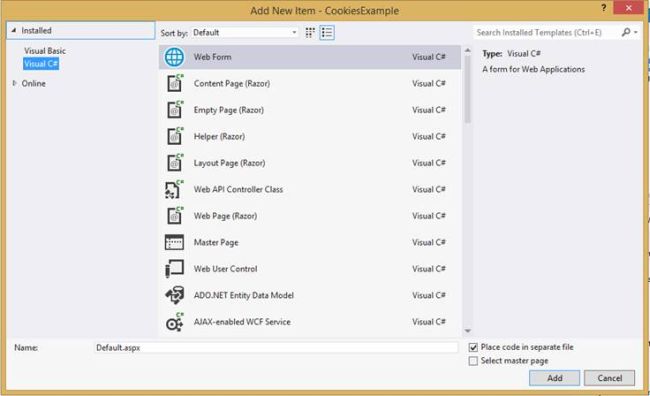Select Visual C# category in the tree
Image resolution: width=650 pixels, height=396 pixels.
(41, 64)
